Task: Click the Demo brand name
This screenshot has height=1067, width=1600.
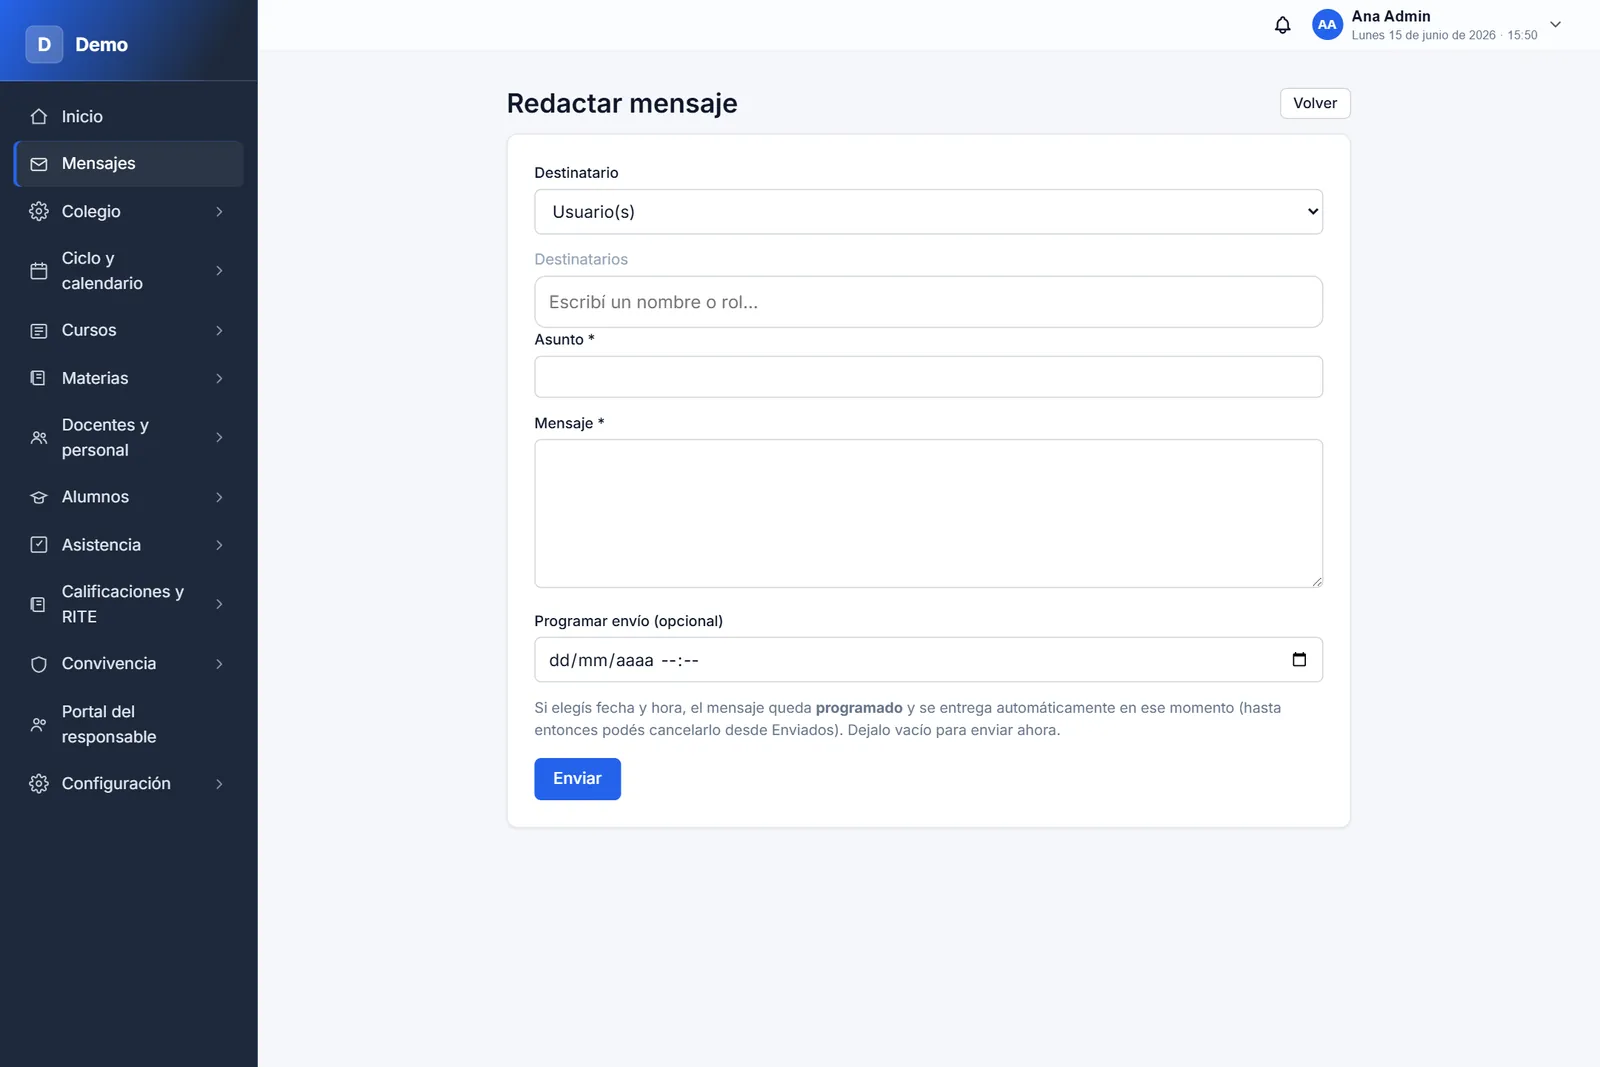Action: pyautogui.click(x=101, y=45)
